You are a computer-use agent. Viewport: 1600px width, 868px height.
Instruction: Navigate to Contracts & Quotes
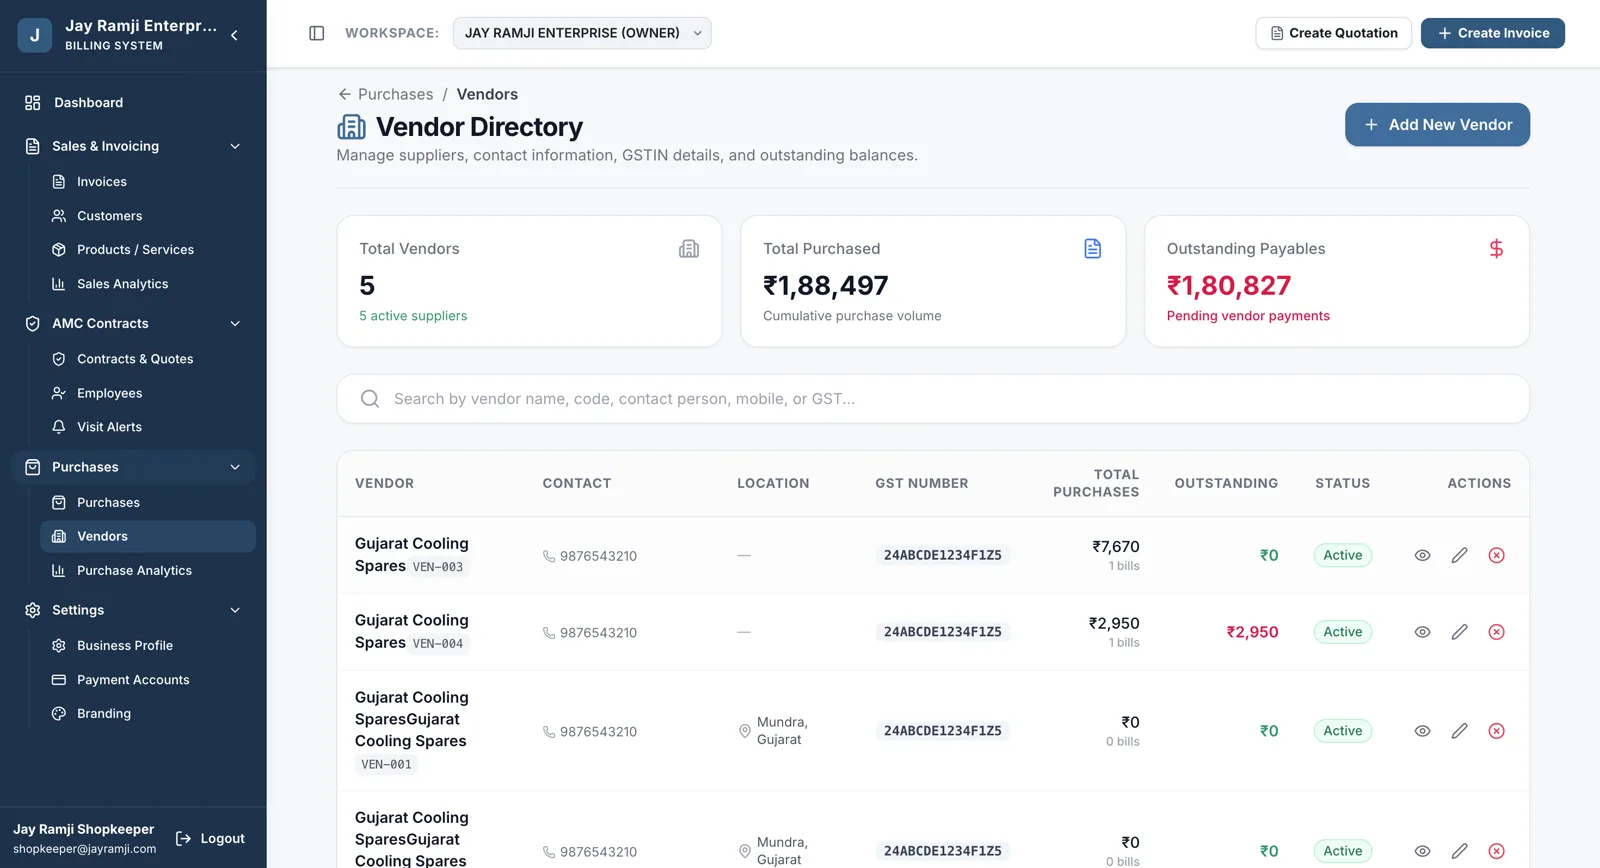click(148, 359)
